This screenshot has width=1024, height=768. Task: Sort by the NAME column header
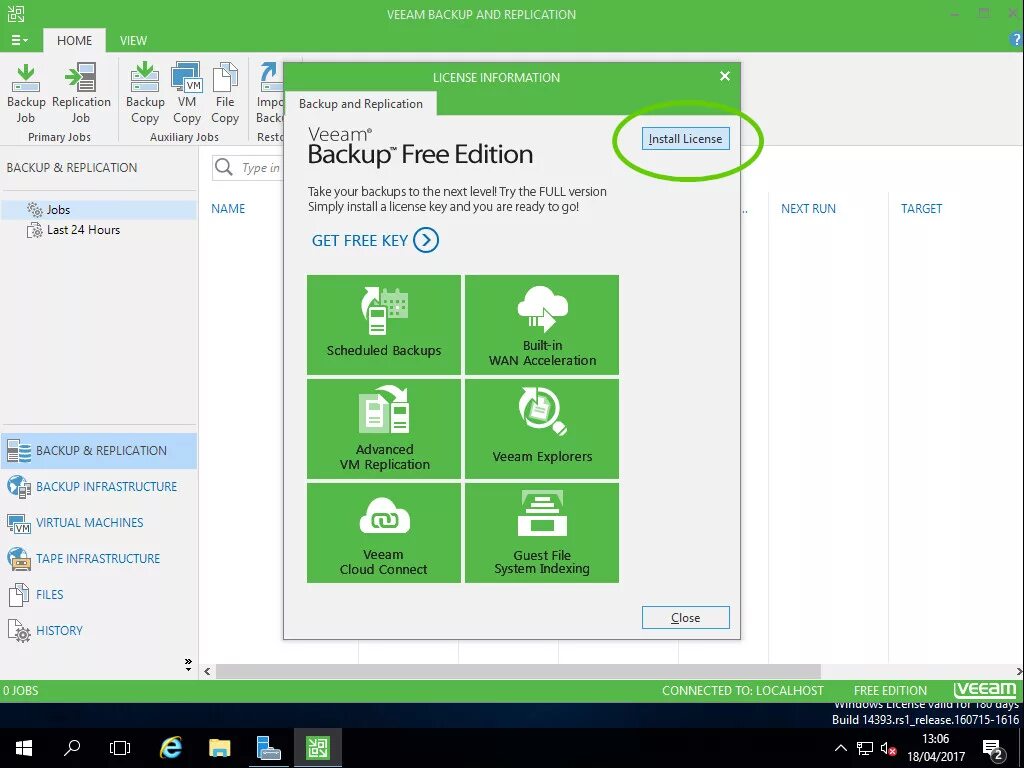(228, 208)
